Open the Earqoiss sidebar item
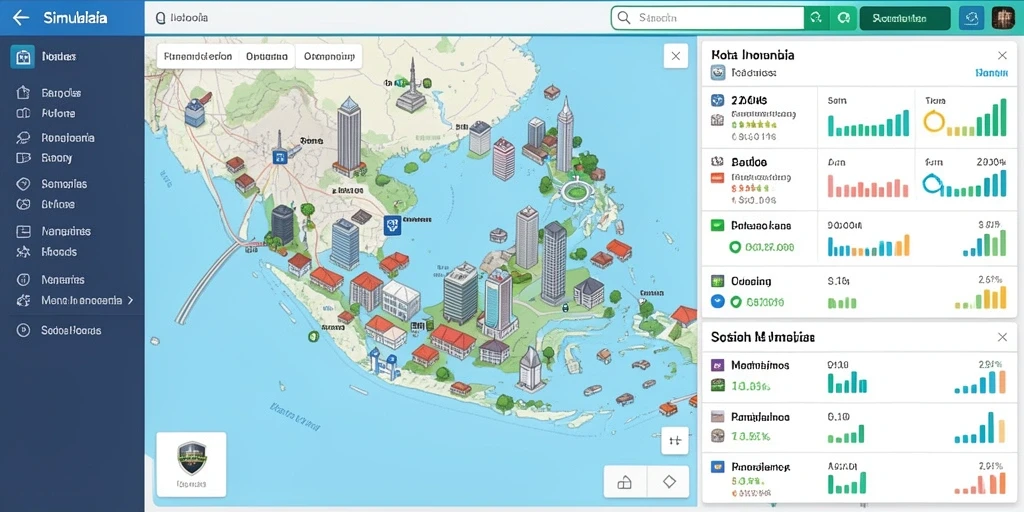1024x512 pixels. (x=50, y=93)
